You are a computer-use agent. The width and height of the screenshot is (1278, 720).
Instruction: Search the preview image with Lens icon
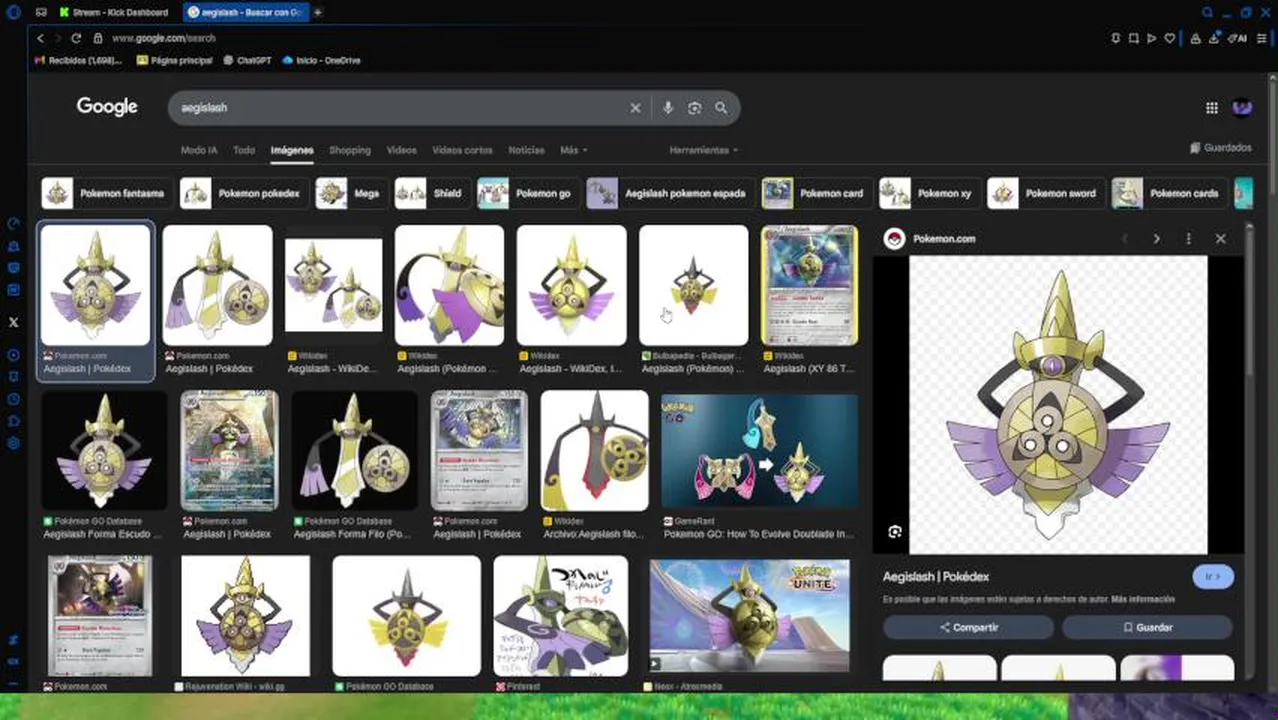(895, 532)
